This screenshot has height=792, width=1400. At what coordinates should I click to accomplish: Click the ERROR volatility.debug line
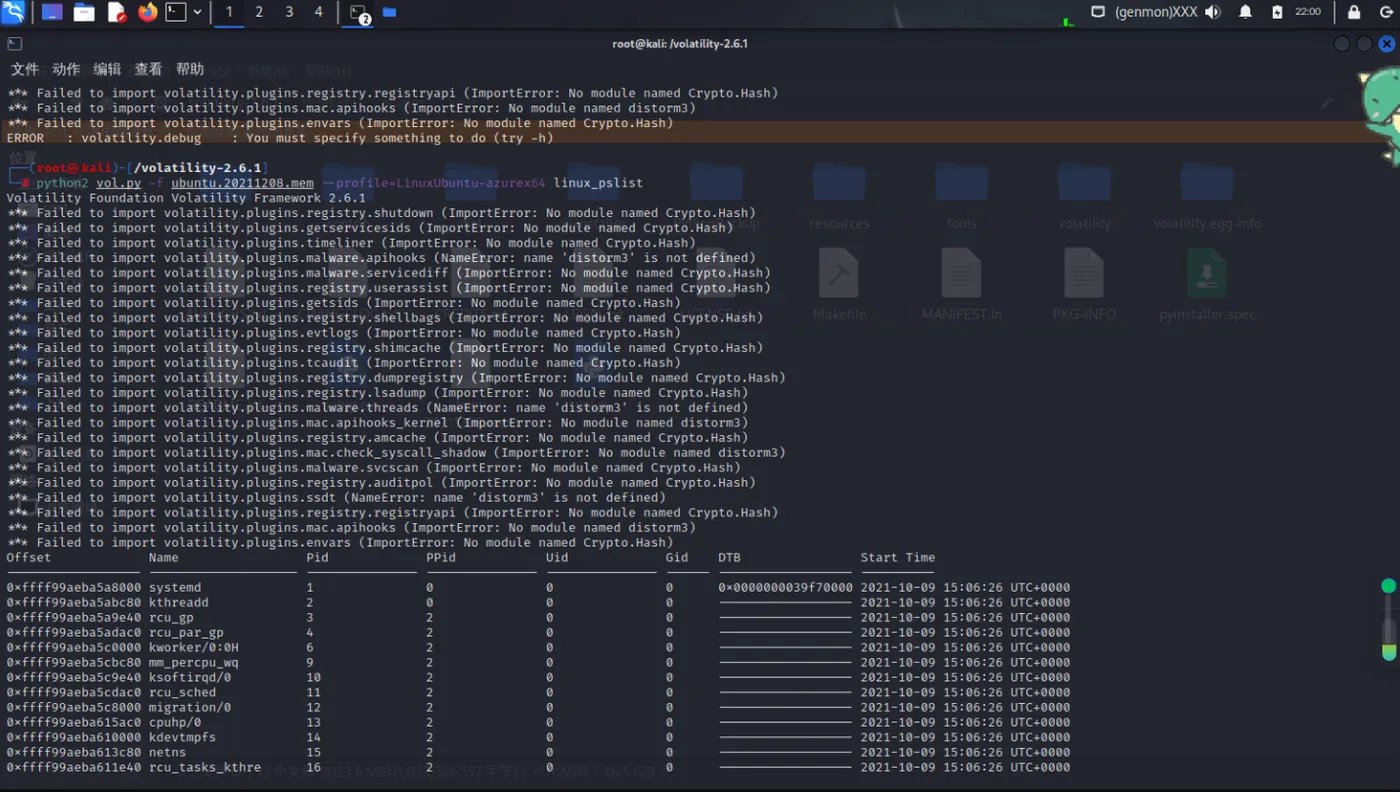pos(280,138)
